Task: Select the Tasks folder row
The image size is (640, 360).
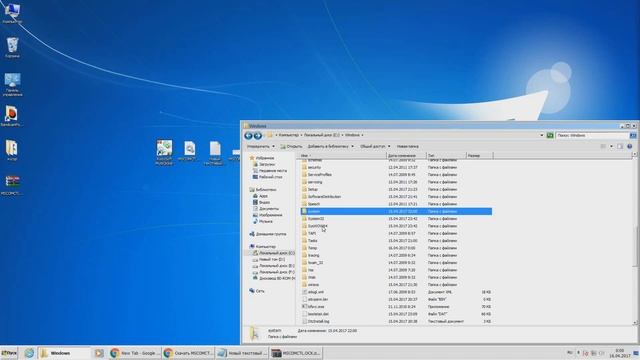Action: (x=396, y=241)
